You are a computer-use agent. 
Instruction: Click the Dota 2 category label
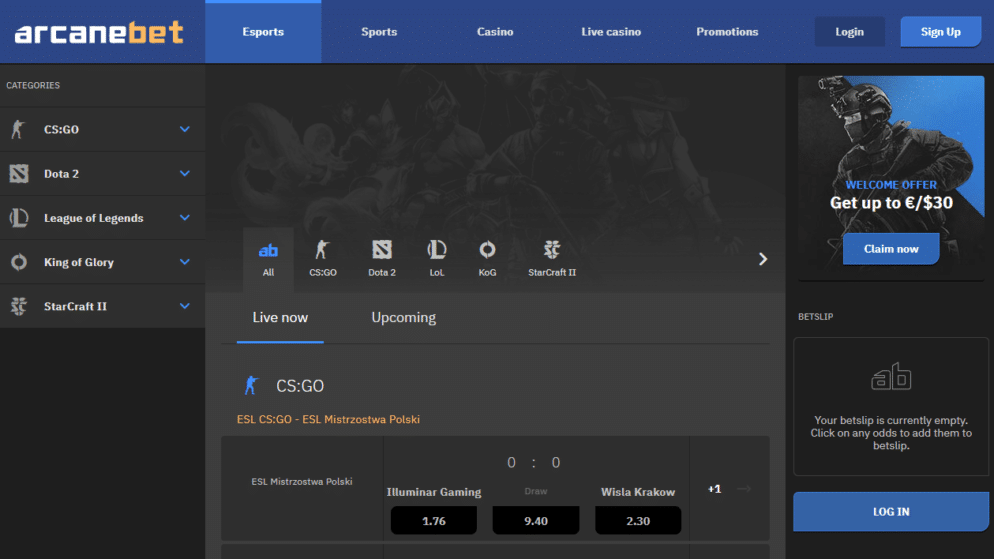(x=61, y=174)
